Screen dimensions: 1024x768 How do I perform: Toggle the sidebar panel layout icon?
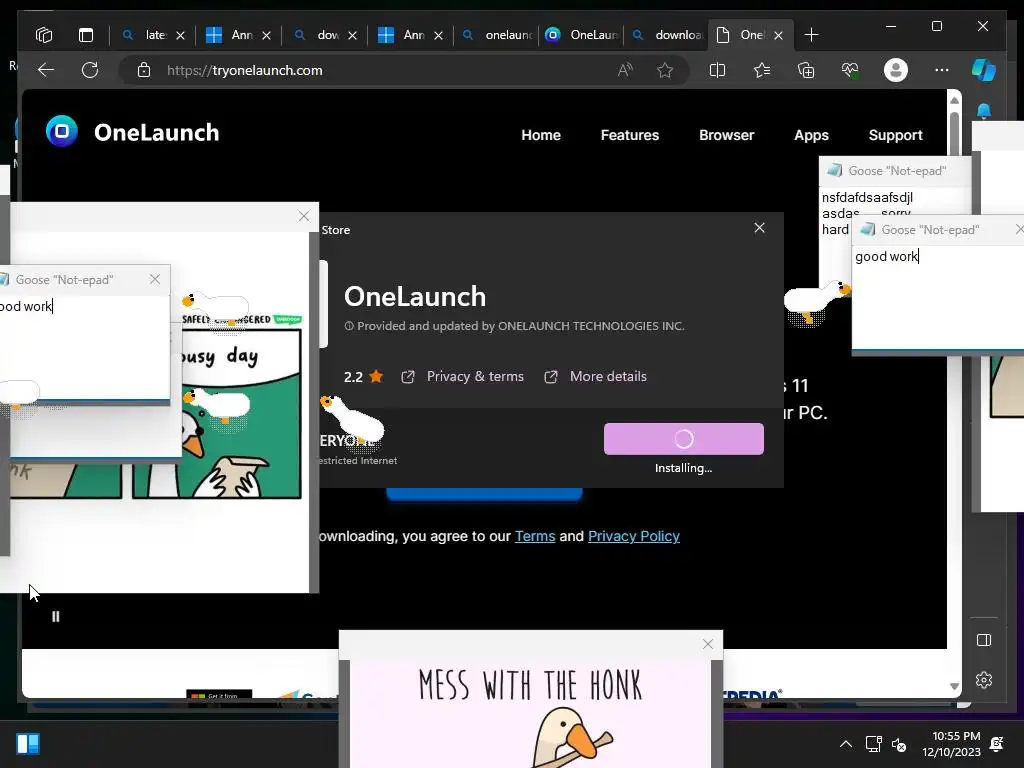click(x=984, y=640)
